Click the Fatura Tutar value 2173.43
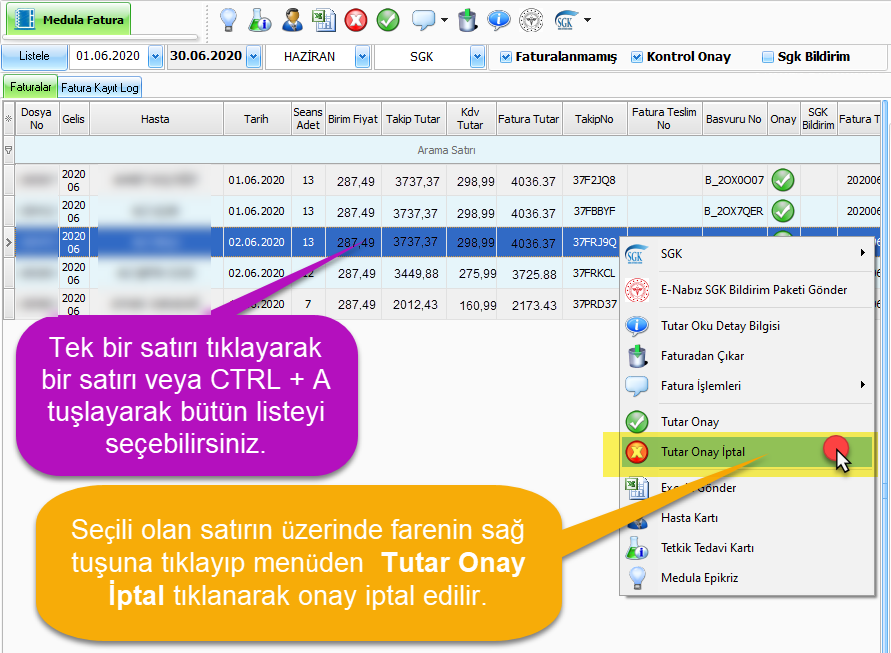 [535, 306]
